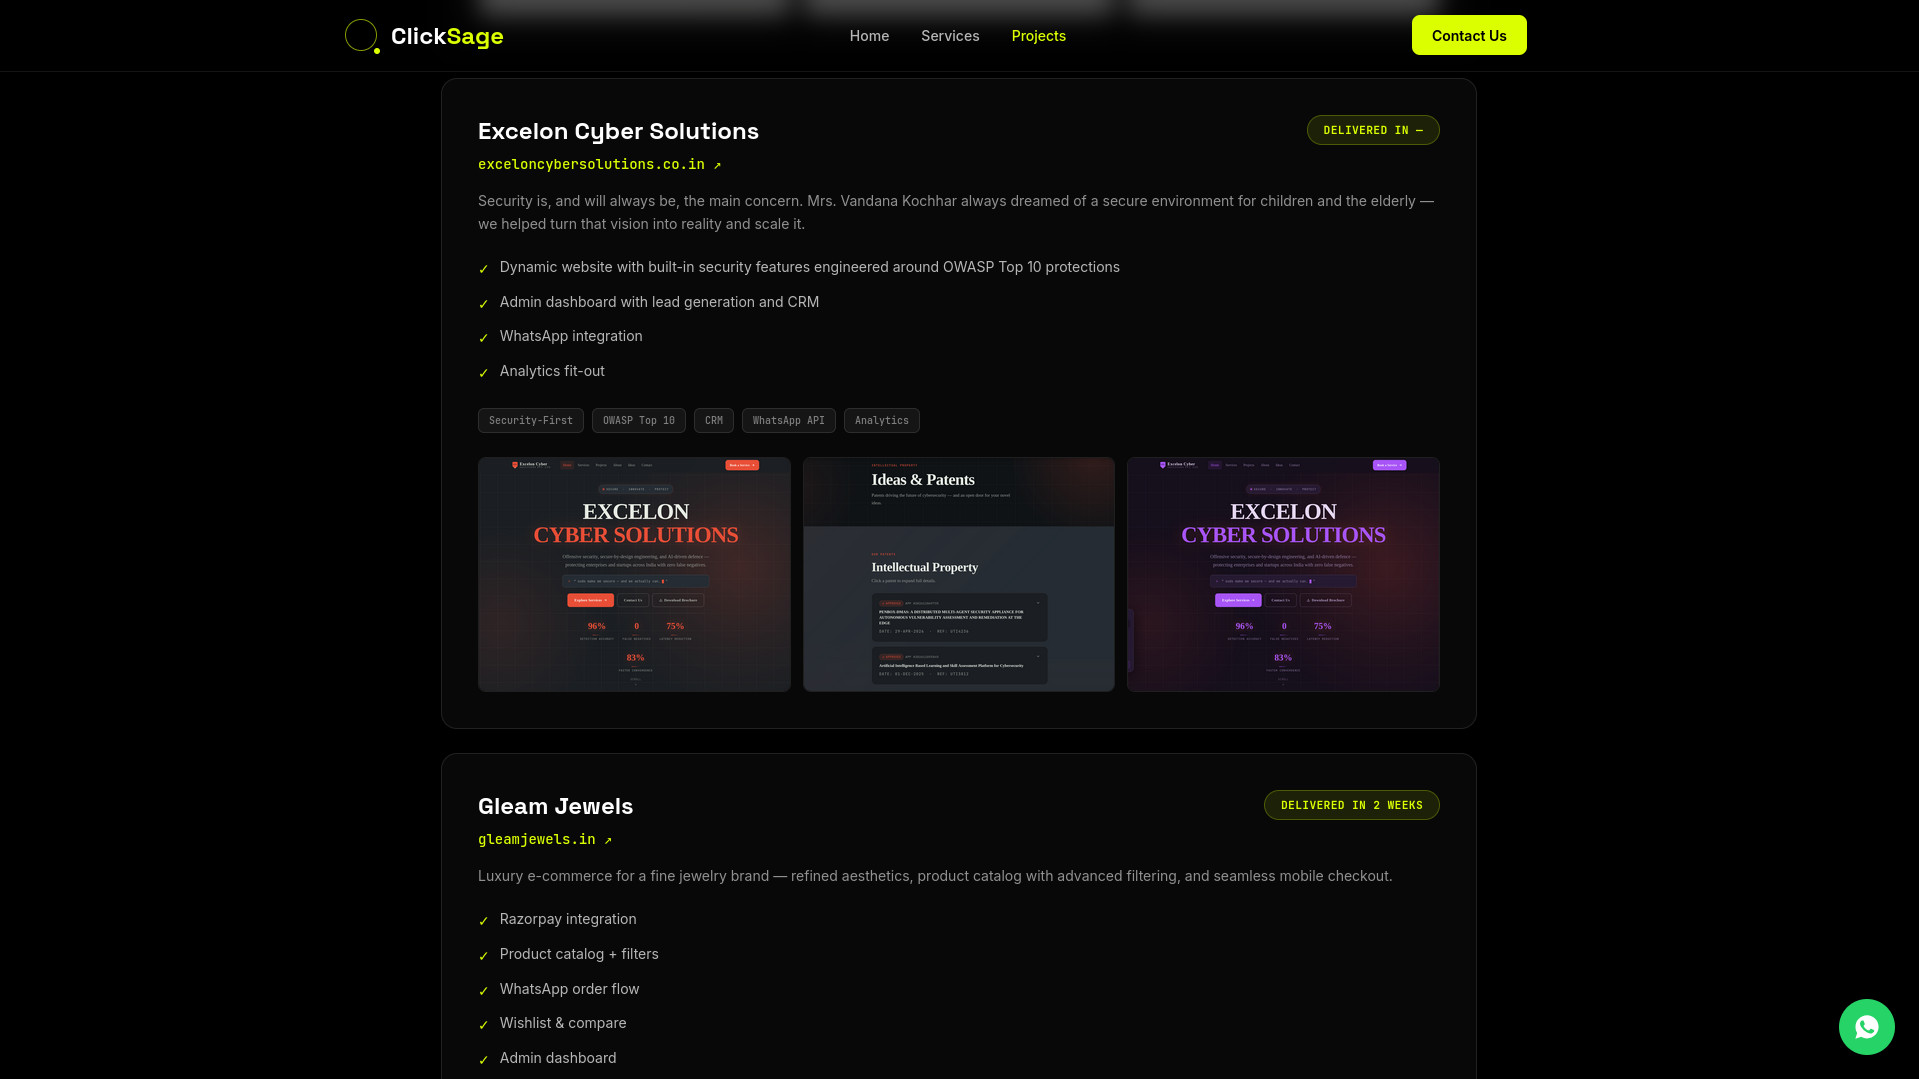The width and height of the screenshot is (1919, 1079).
Task: Open the purple Excelon Cyber Solutions screenshot
Action: pos(1283,574)
